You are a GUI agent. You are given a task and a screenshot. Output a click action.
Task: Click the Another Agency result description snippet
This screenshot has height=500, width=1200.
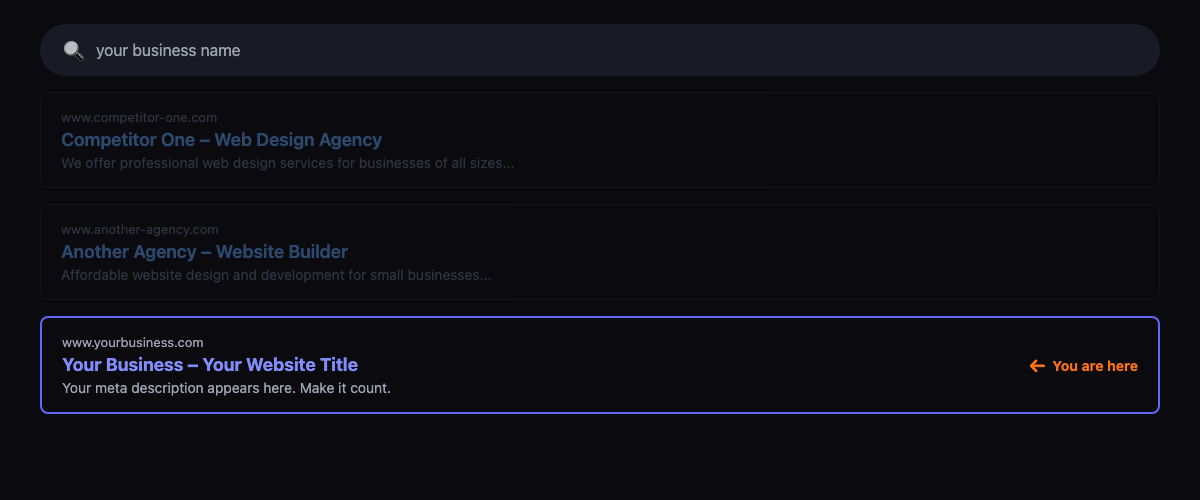point(276,275)
